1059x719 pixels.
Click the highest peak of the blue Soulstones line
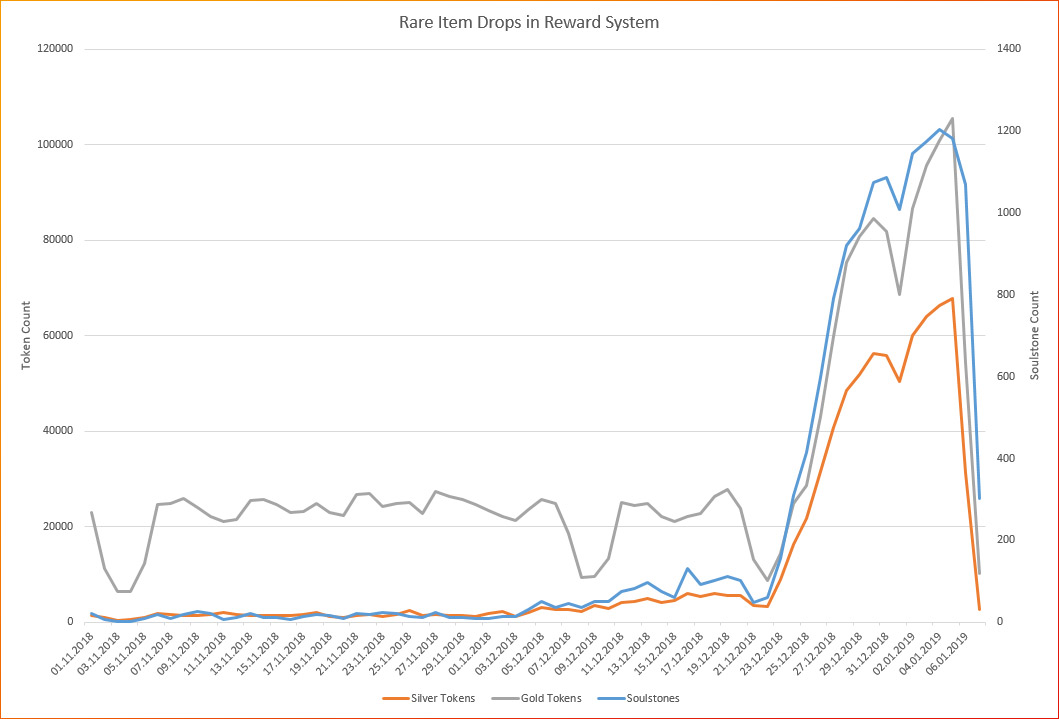tap(939, 129)
